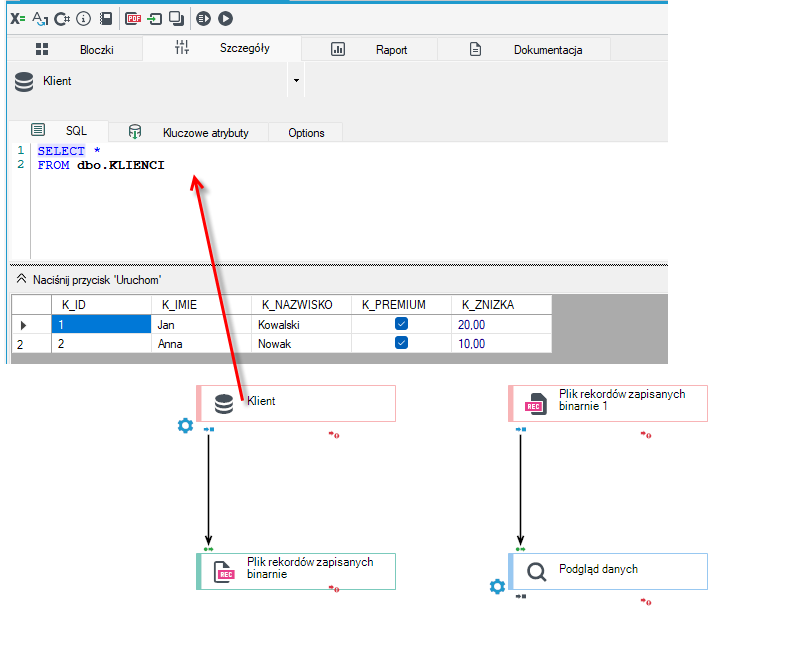This screenshot has height=660, width=799.
Task: Open the C# script toolbar icon
Action: (x=62, y=19)
